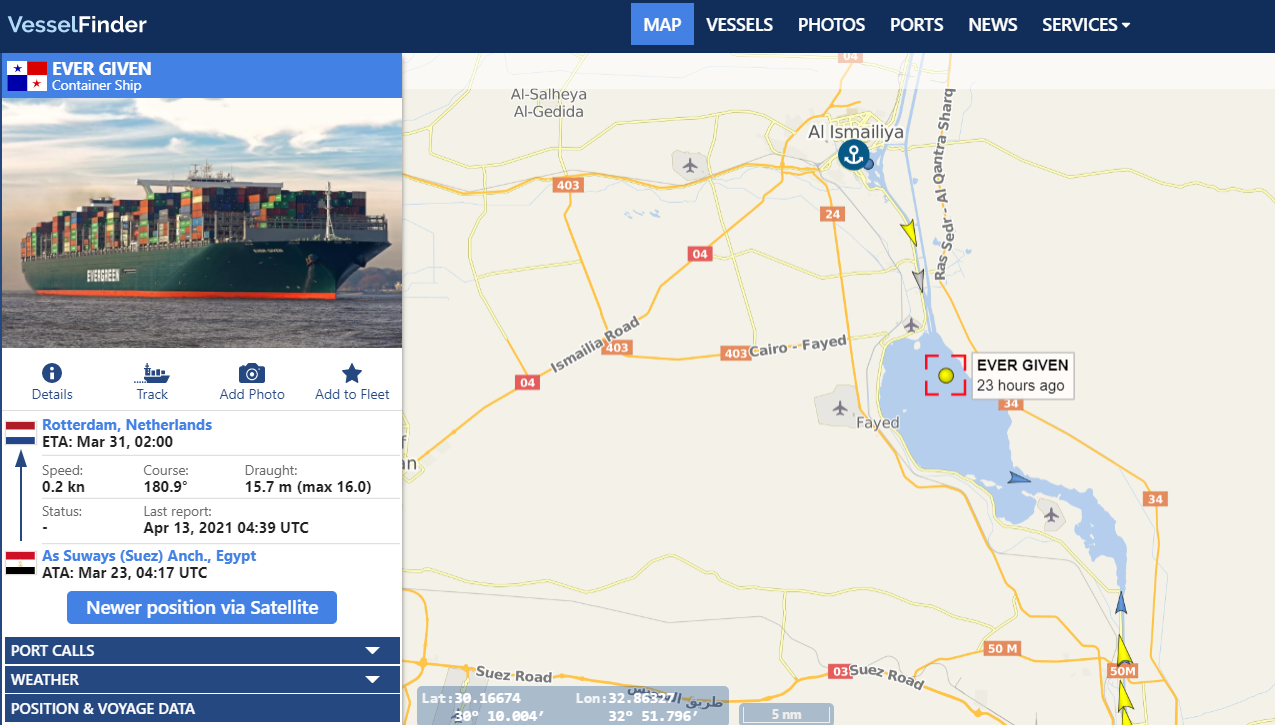Expand the POSITION & VOYAGE DATA section
Screen dimensions: 1275x725
[202, 709]
